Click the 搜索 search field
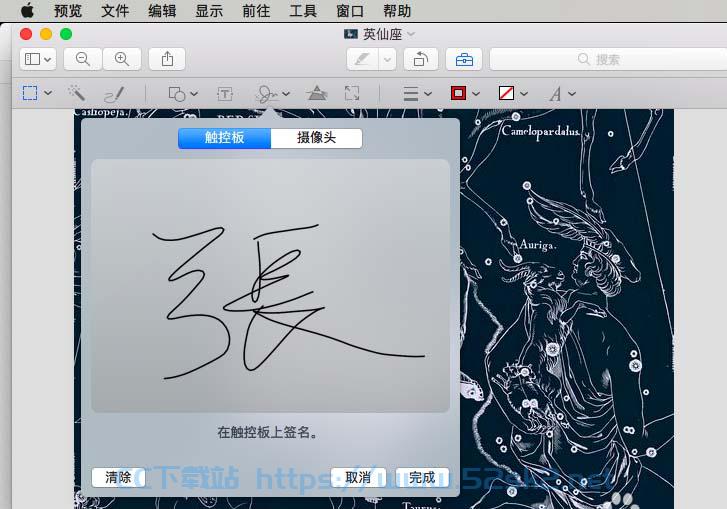727x509 pixels. pyautogui.click(x=608, y=59)
